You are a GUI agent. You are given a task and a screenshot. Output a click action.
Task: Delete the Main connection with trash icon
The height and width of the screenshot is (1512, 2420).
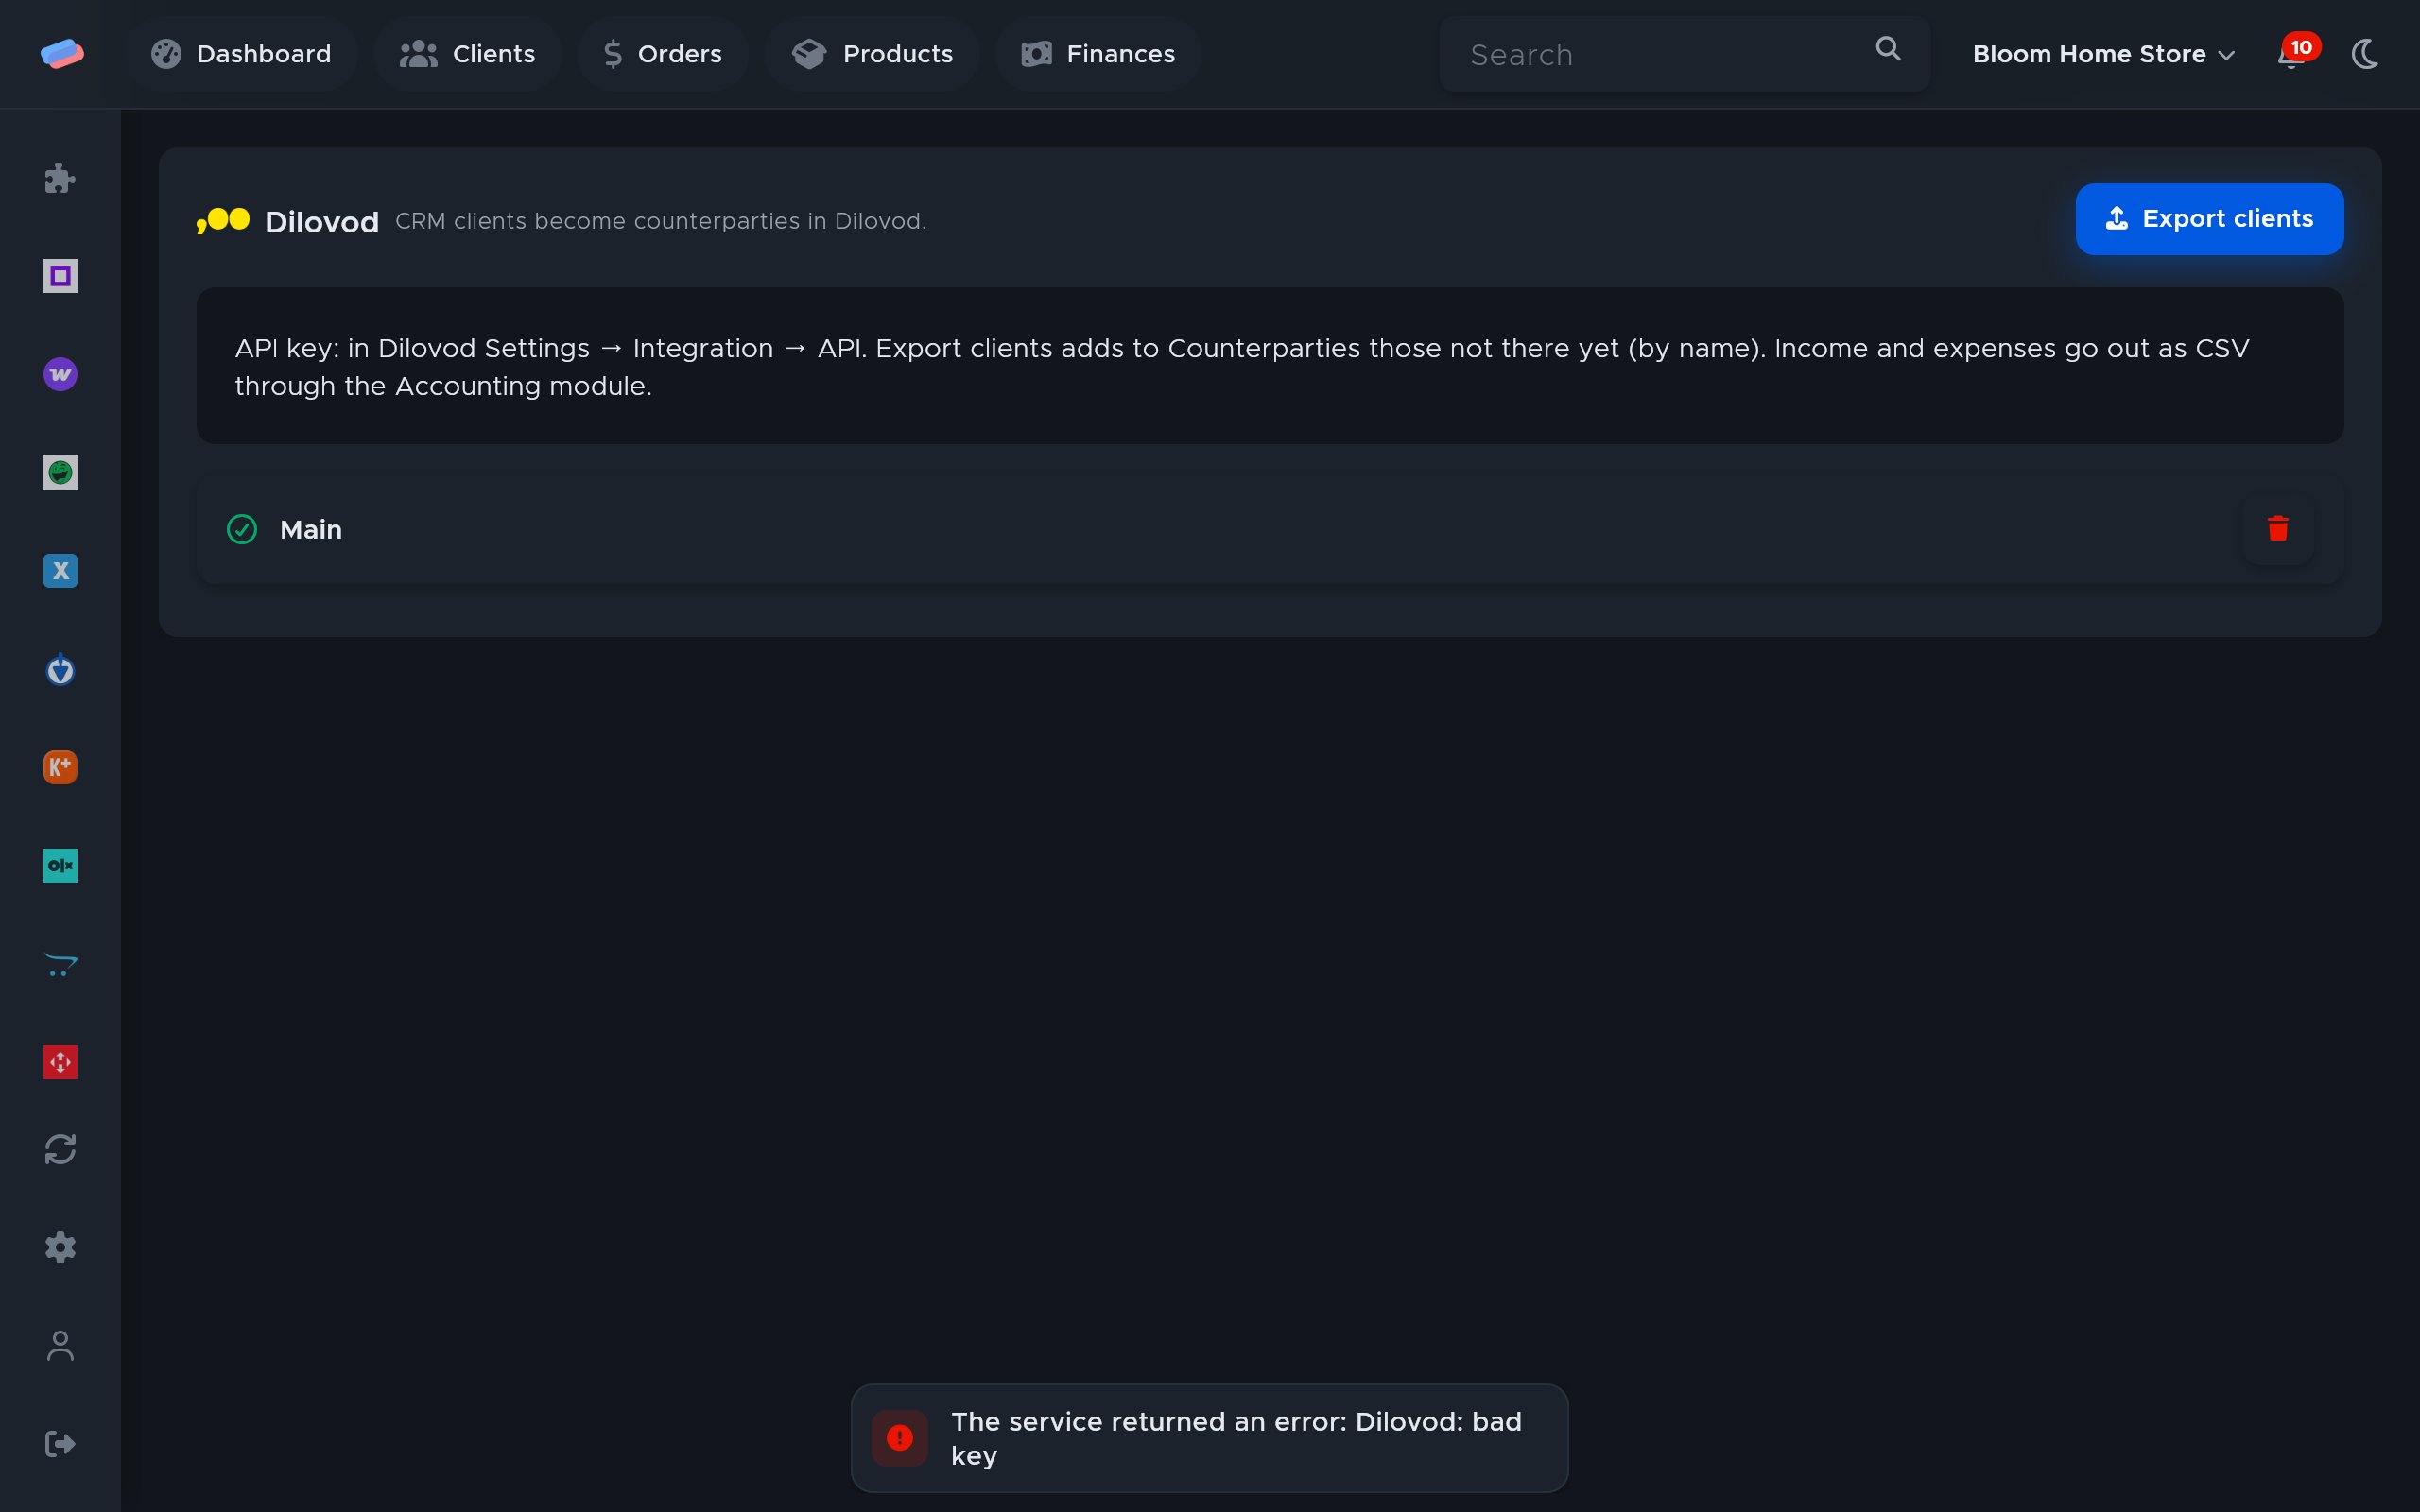[2278, 528]
